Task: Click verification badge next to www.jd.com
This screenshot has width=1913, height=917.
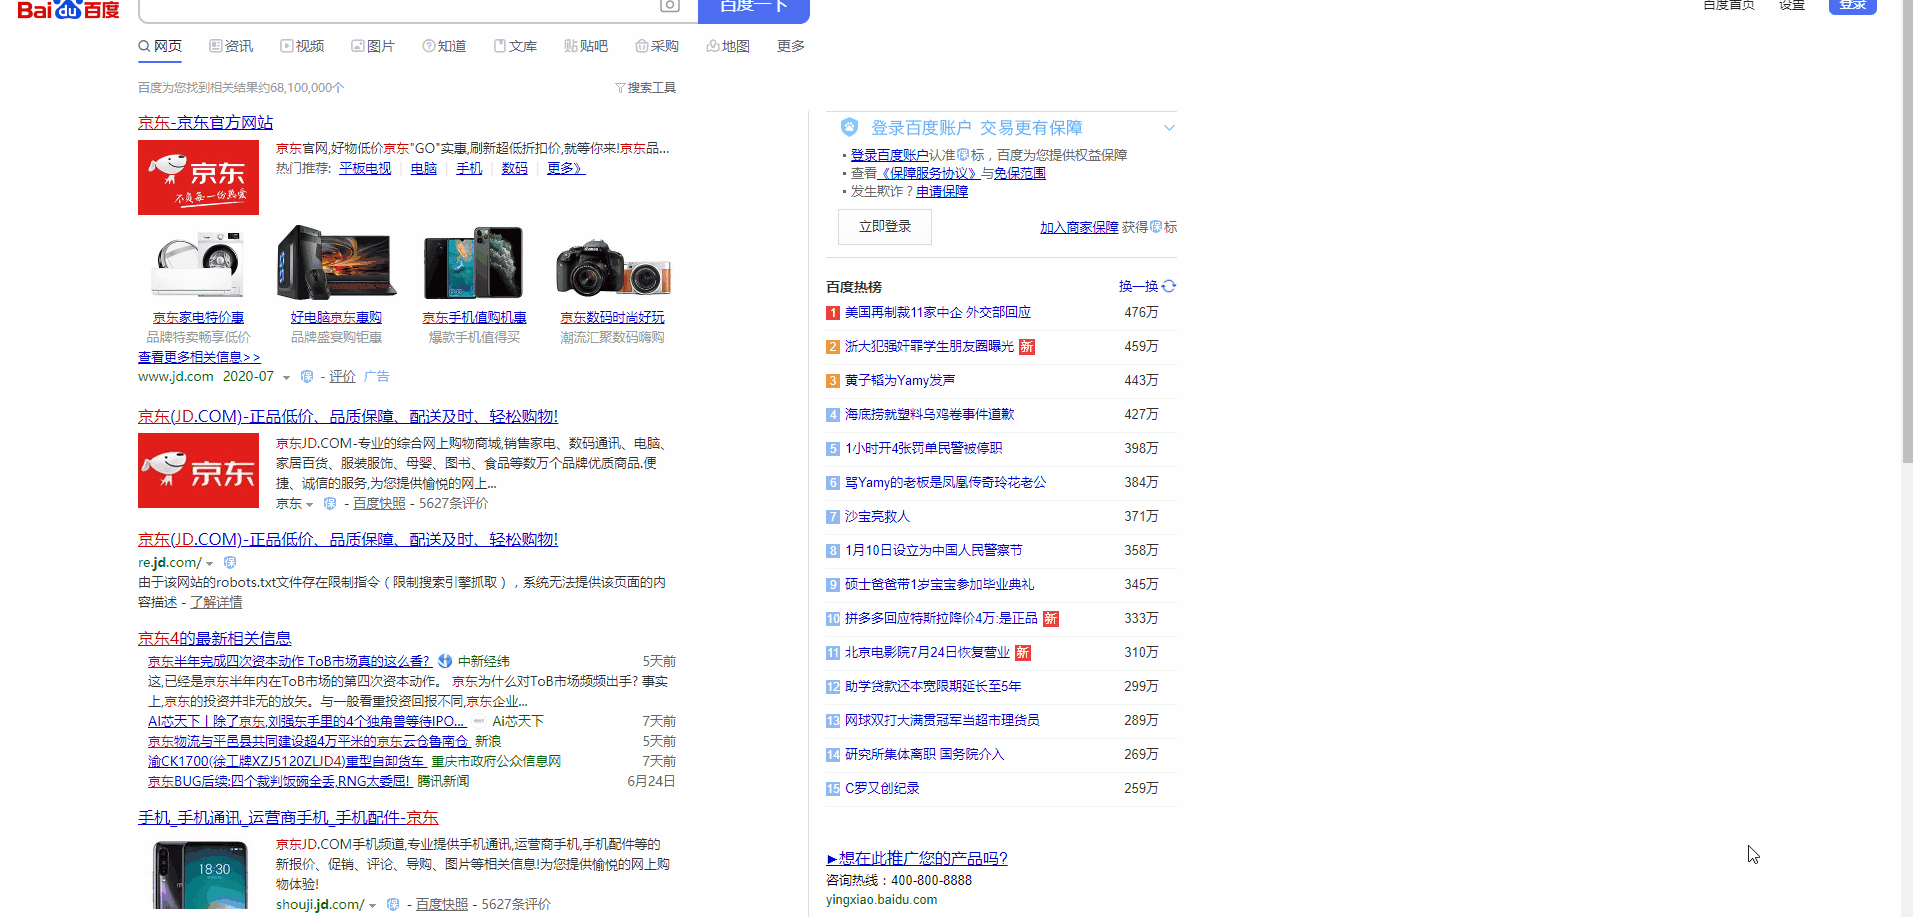Action: tap(307, 377)
